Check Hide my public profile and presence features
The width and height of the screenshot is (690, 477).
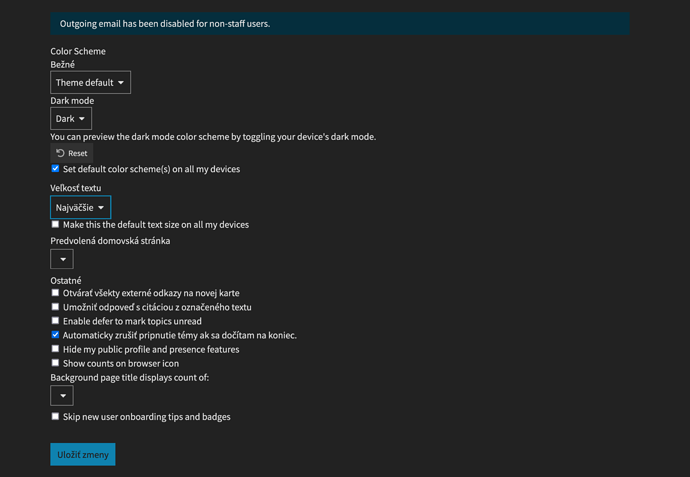pyautogui.click(x=55, y=349)
